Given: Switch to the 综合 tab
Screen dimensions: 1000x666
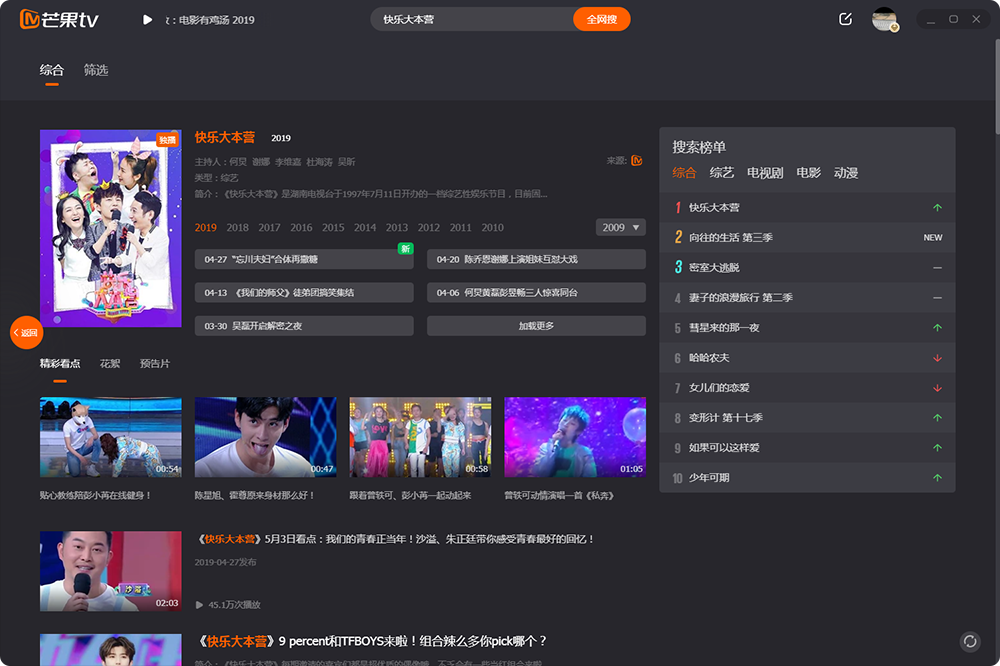Looking at the screenshot, I should pyautogui.click(x=52, y=70).
